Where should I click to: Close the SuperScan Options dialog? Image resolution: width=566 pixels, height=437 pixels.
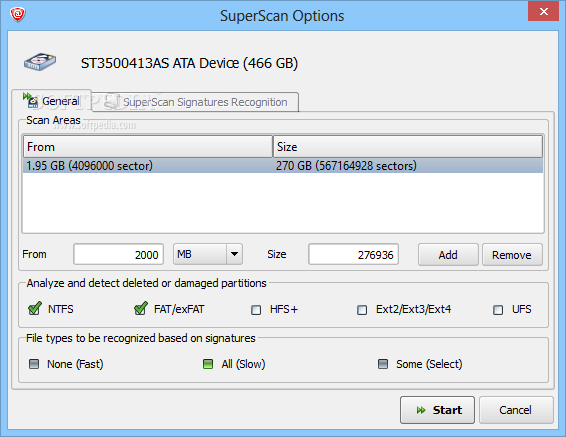pos(544,11)
